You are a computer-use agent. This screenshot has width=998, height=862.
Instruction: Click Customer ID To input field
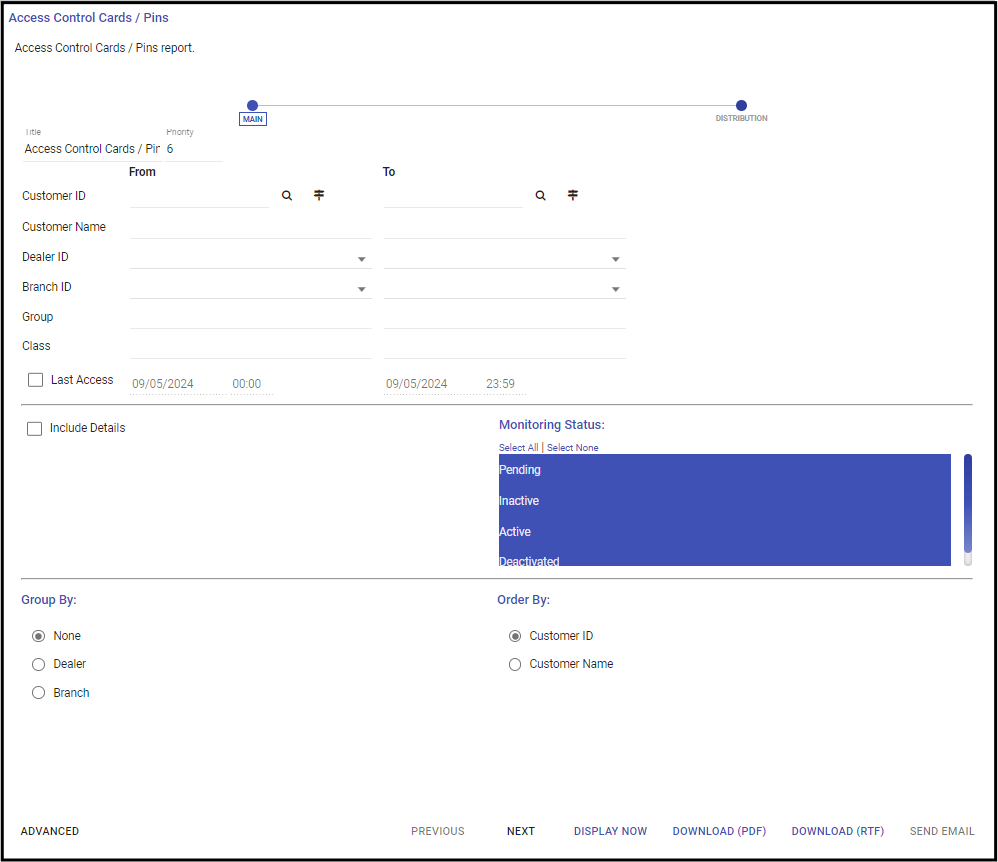453,196
